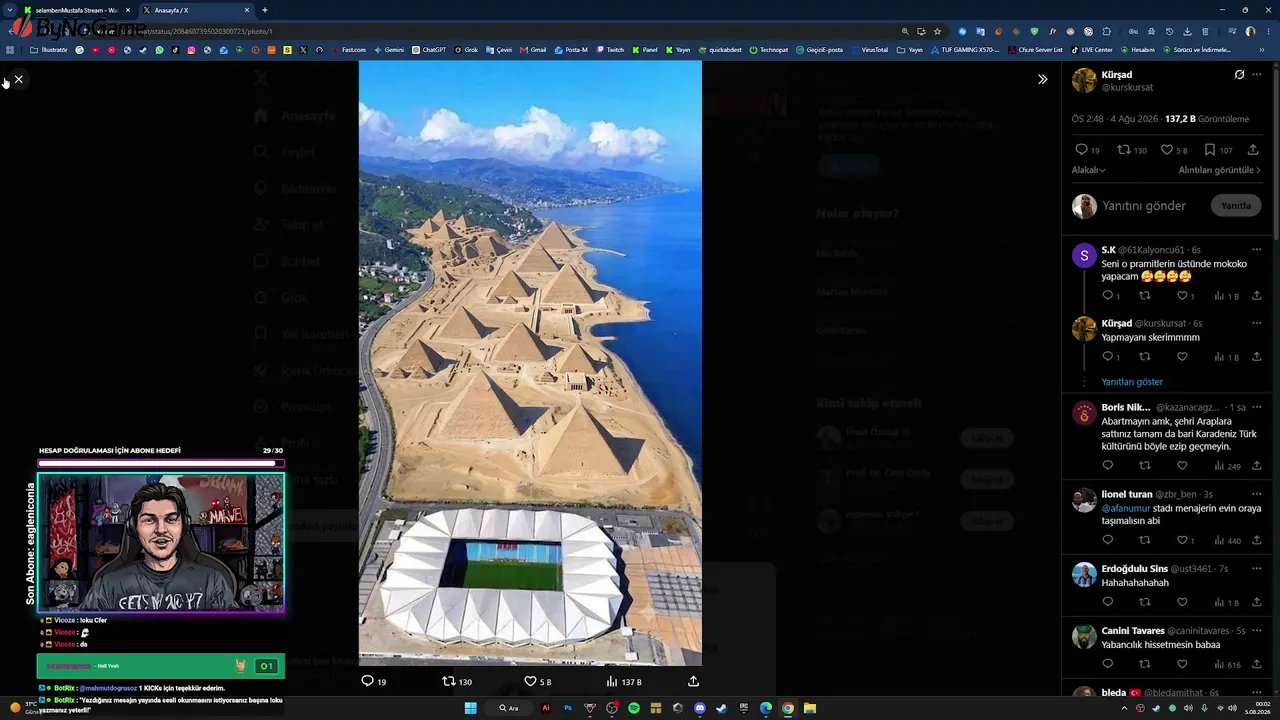Like Kürşad's 'Yapmayanı' reply

[1182, 357]
